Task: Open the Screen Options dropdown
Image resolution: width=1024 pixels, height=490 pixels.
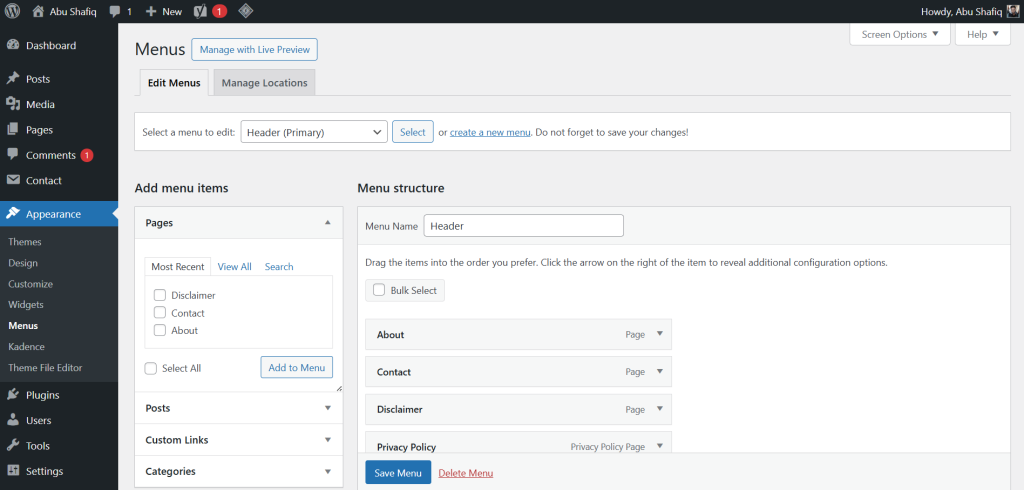Action: point(900,34)
